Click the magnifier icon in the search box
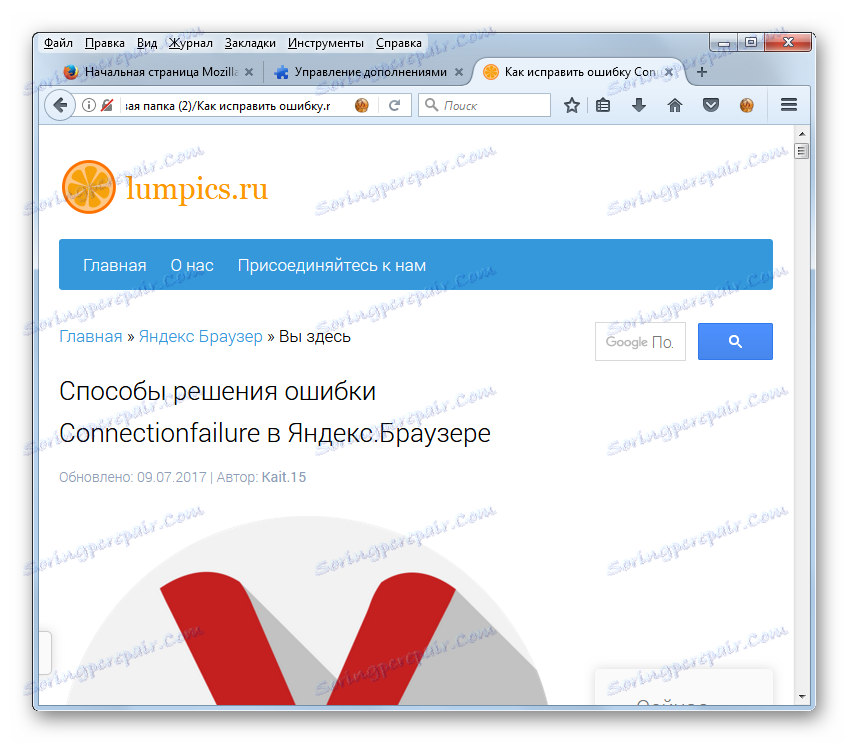 (431, 105)
